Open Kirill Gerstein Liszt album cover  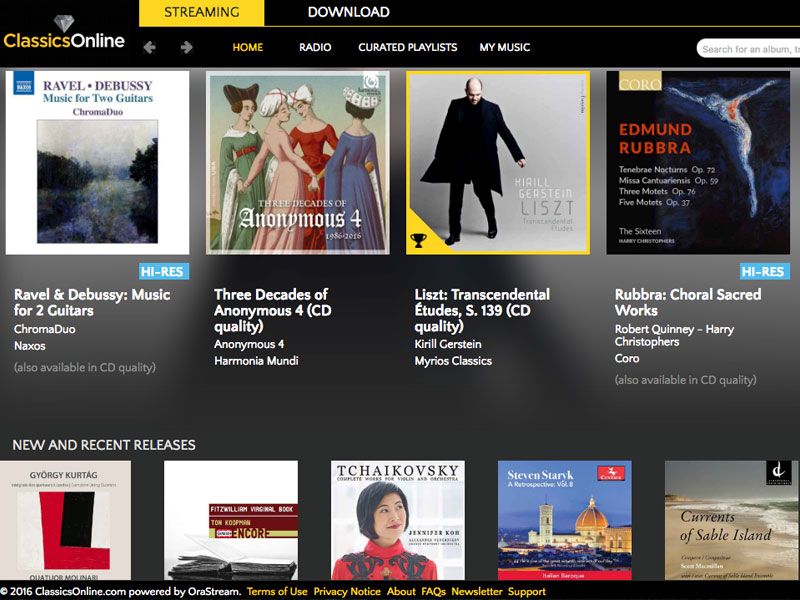pyautogui.click(x=498, y=163)
